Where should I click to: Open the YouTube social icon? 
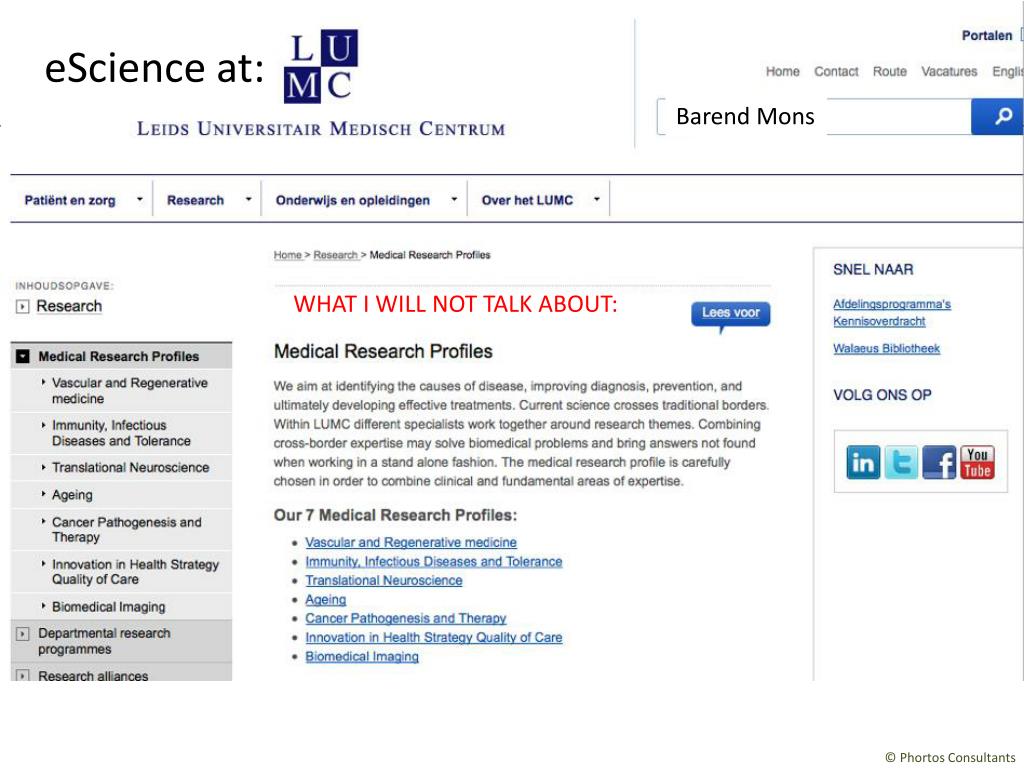click(x=977, y=462)
